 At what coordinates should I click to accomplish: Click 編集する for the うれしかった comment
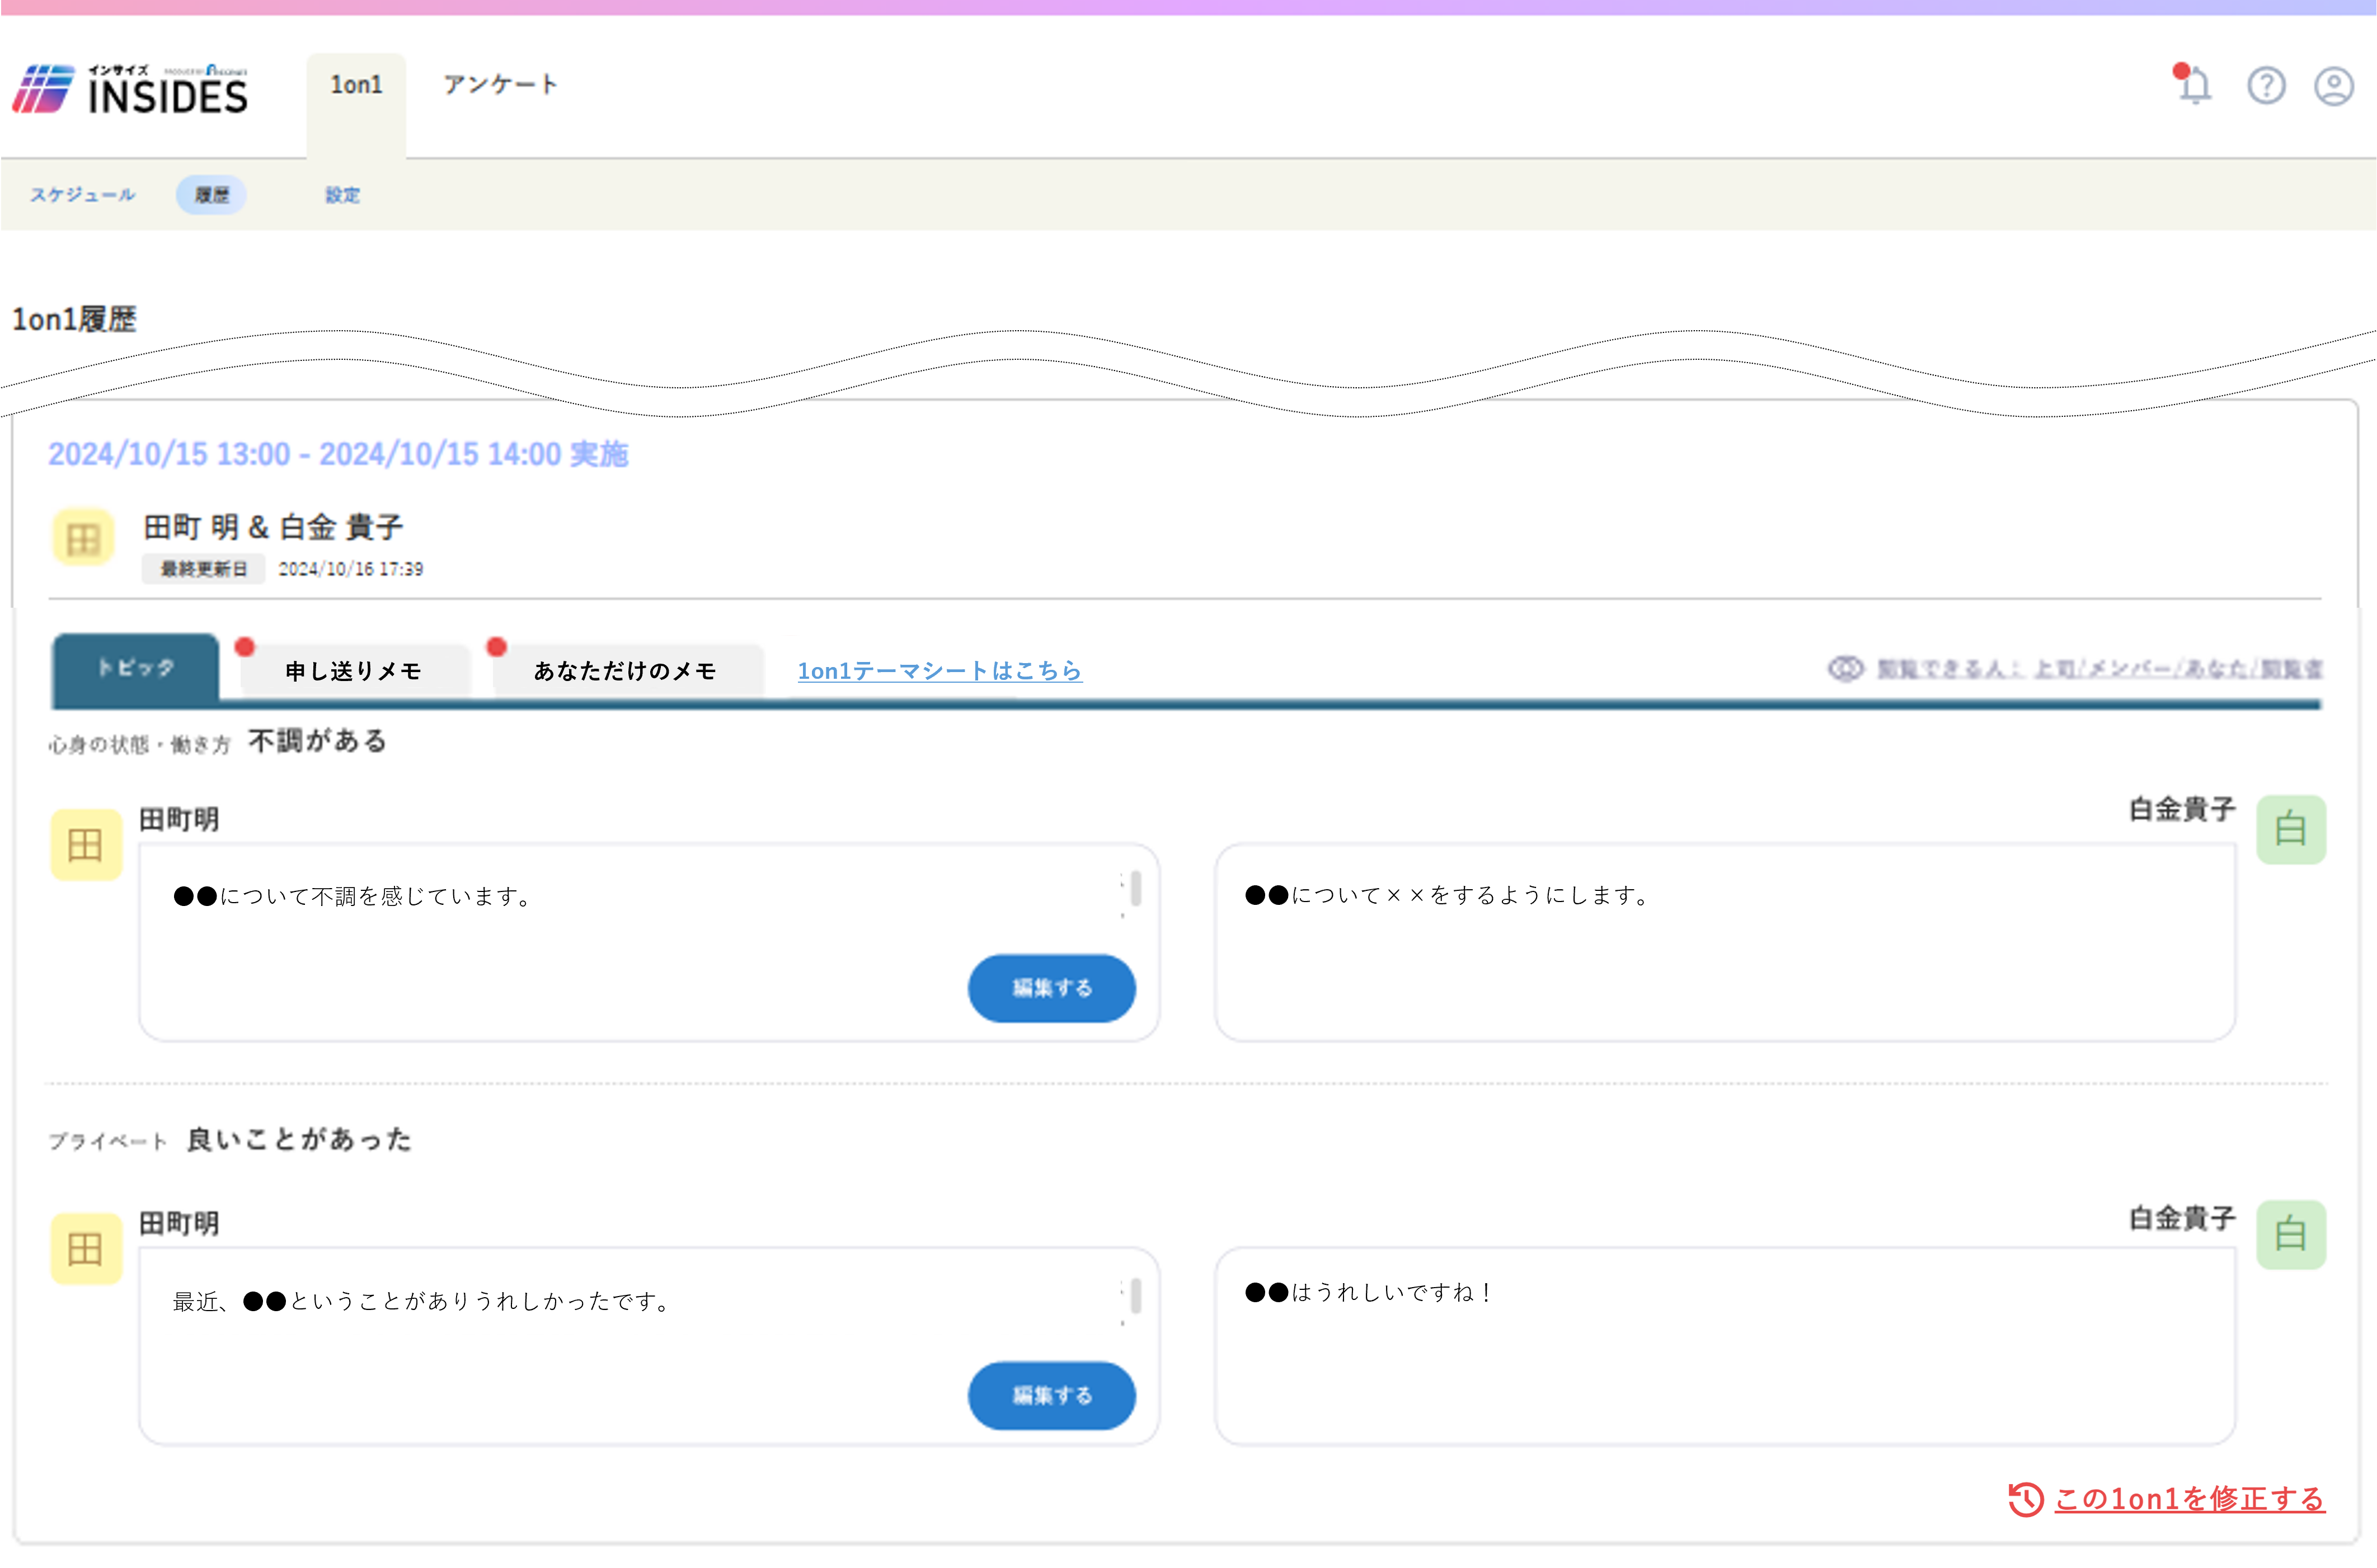point(1051,1395)
